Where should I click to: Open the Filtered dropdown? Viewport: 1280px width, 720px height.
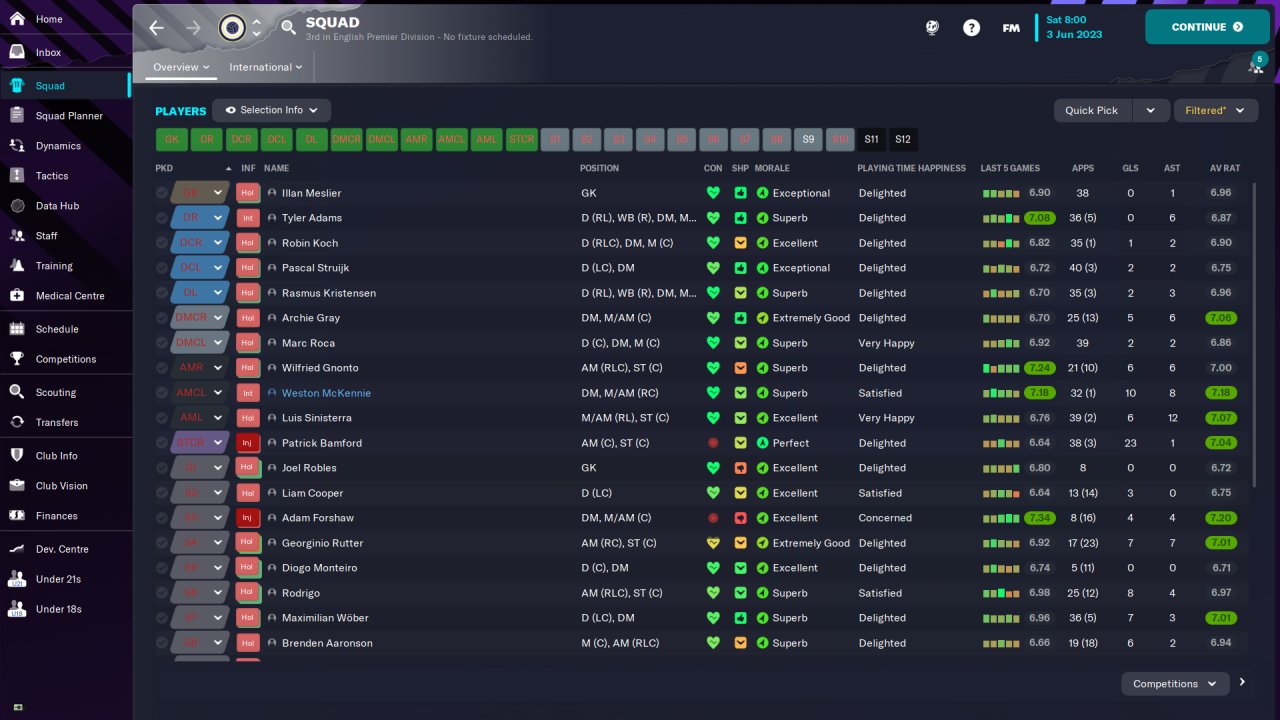(1216, 110)
